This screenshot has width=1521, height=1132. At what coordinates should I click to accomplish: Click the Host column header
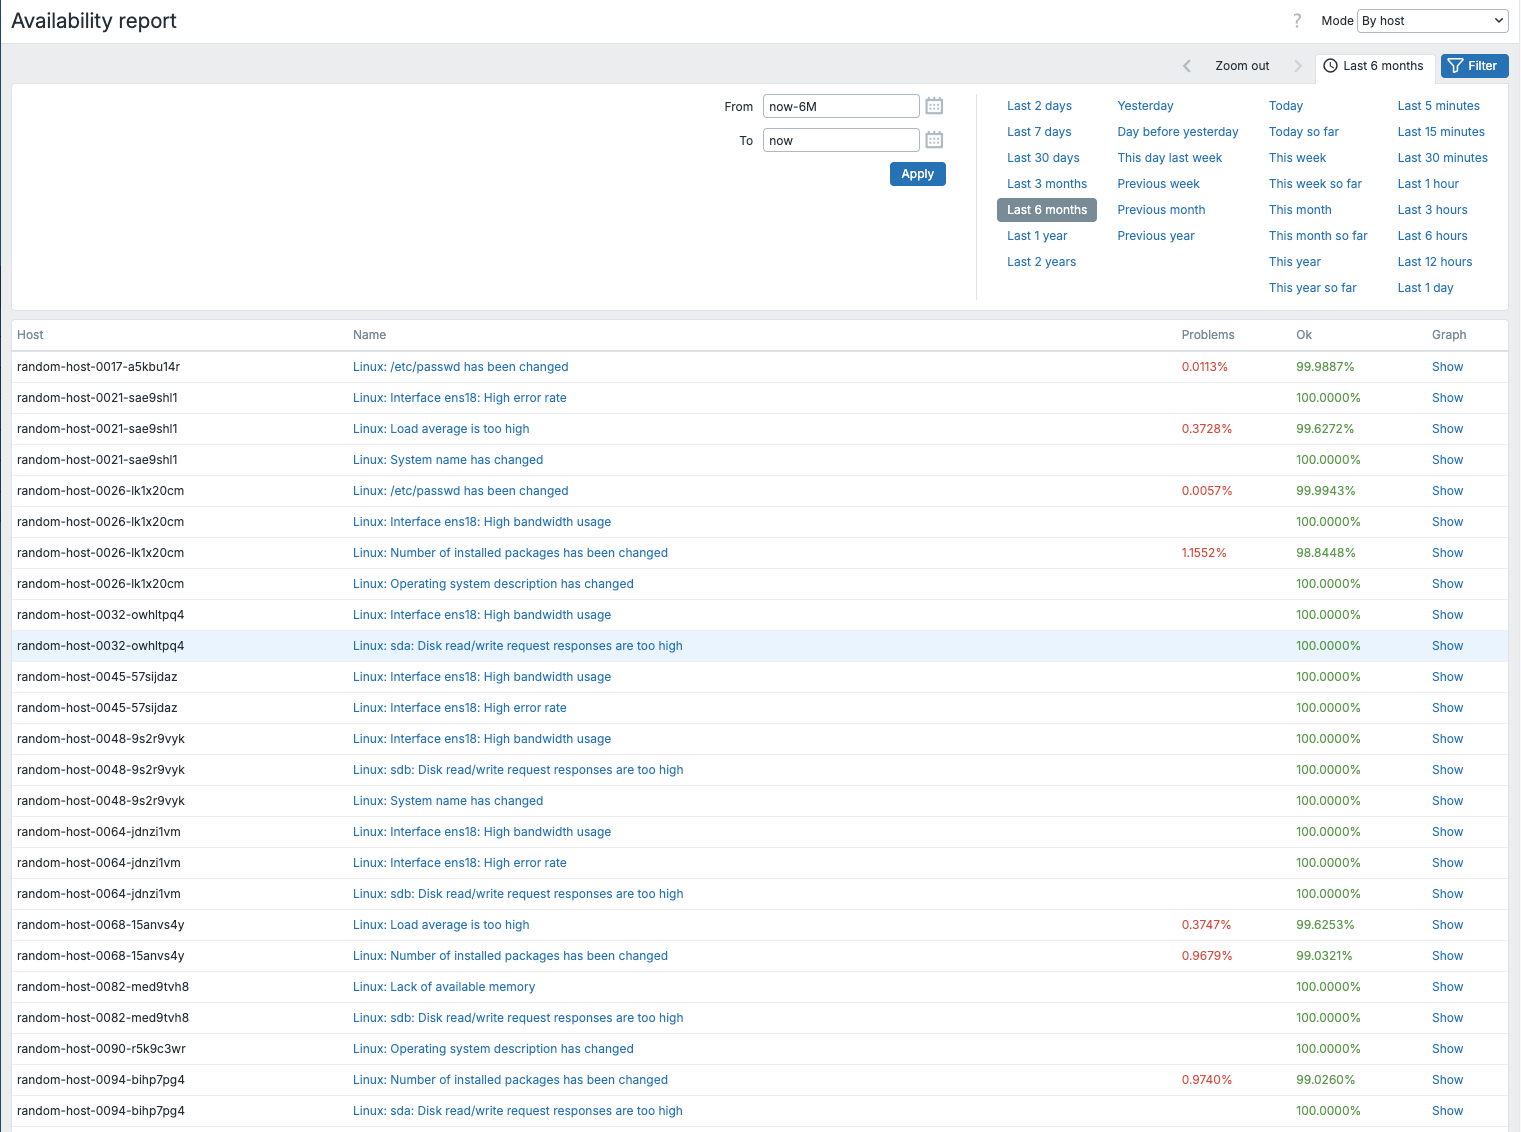pyautogui.click(x=30, y=335)
